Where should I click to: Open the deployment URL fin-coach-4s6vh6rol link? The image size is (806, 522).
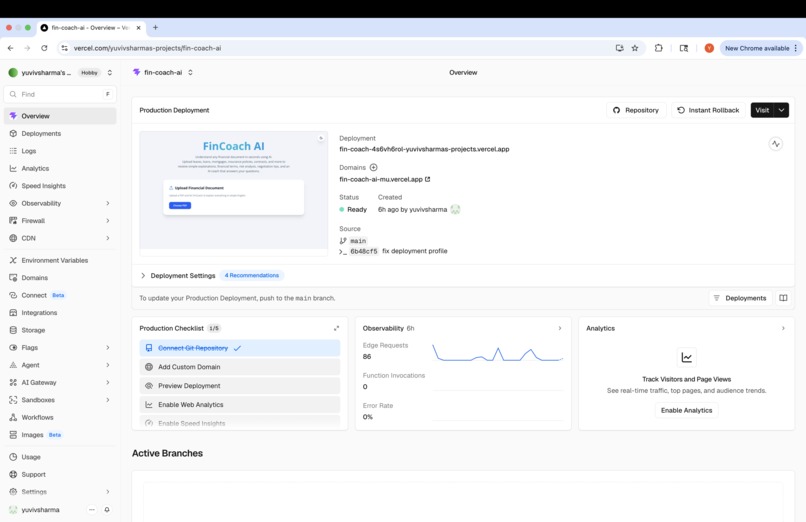[x=424, y=150]
